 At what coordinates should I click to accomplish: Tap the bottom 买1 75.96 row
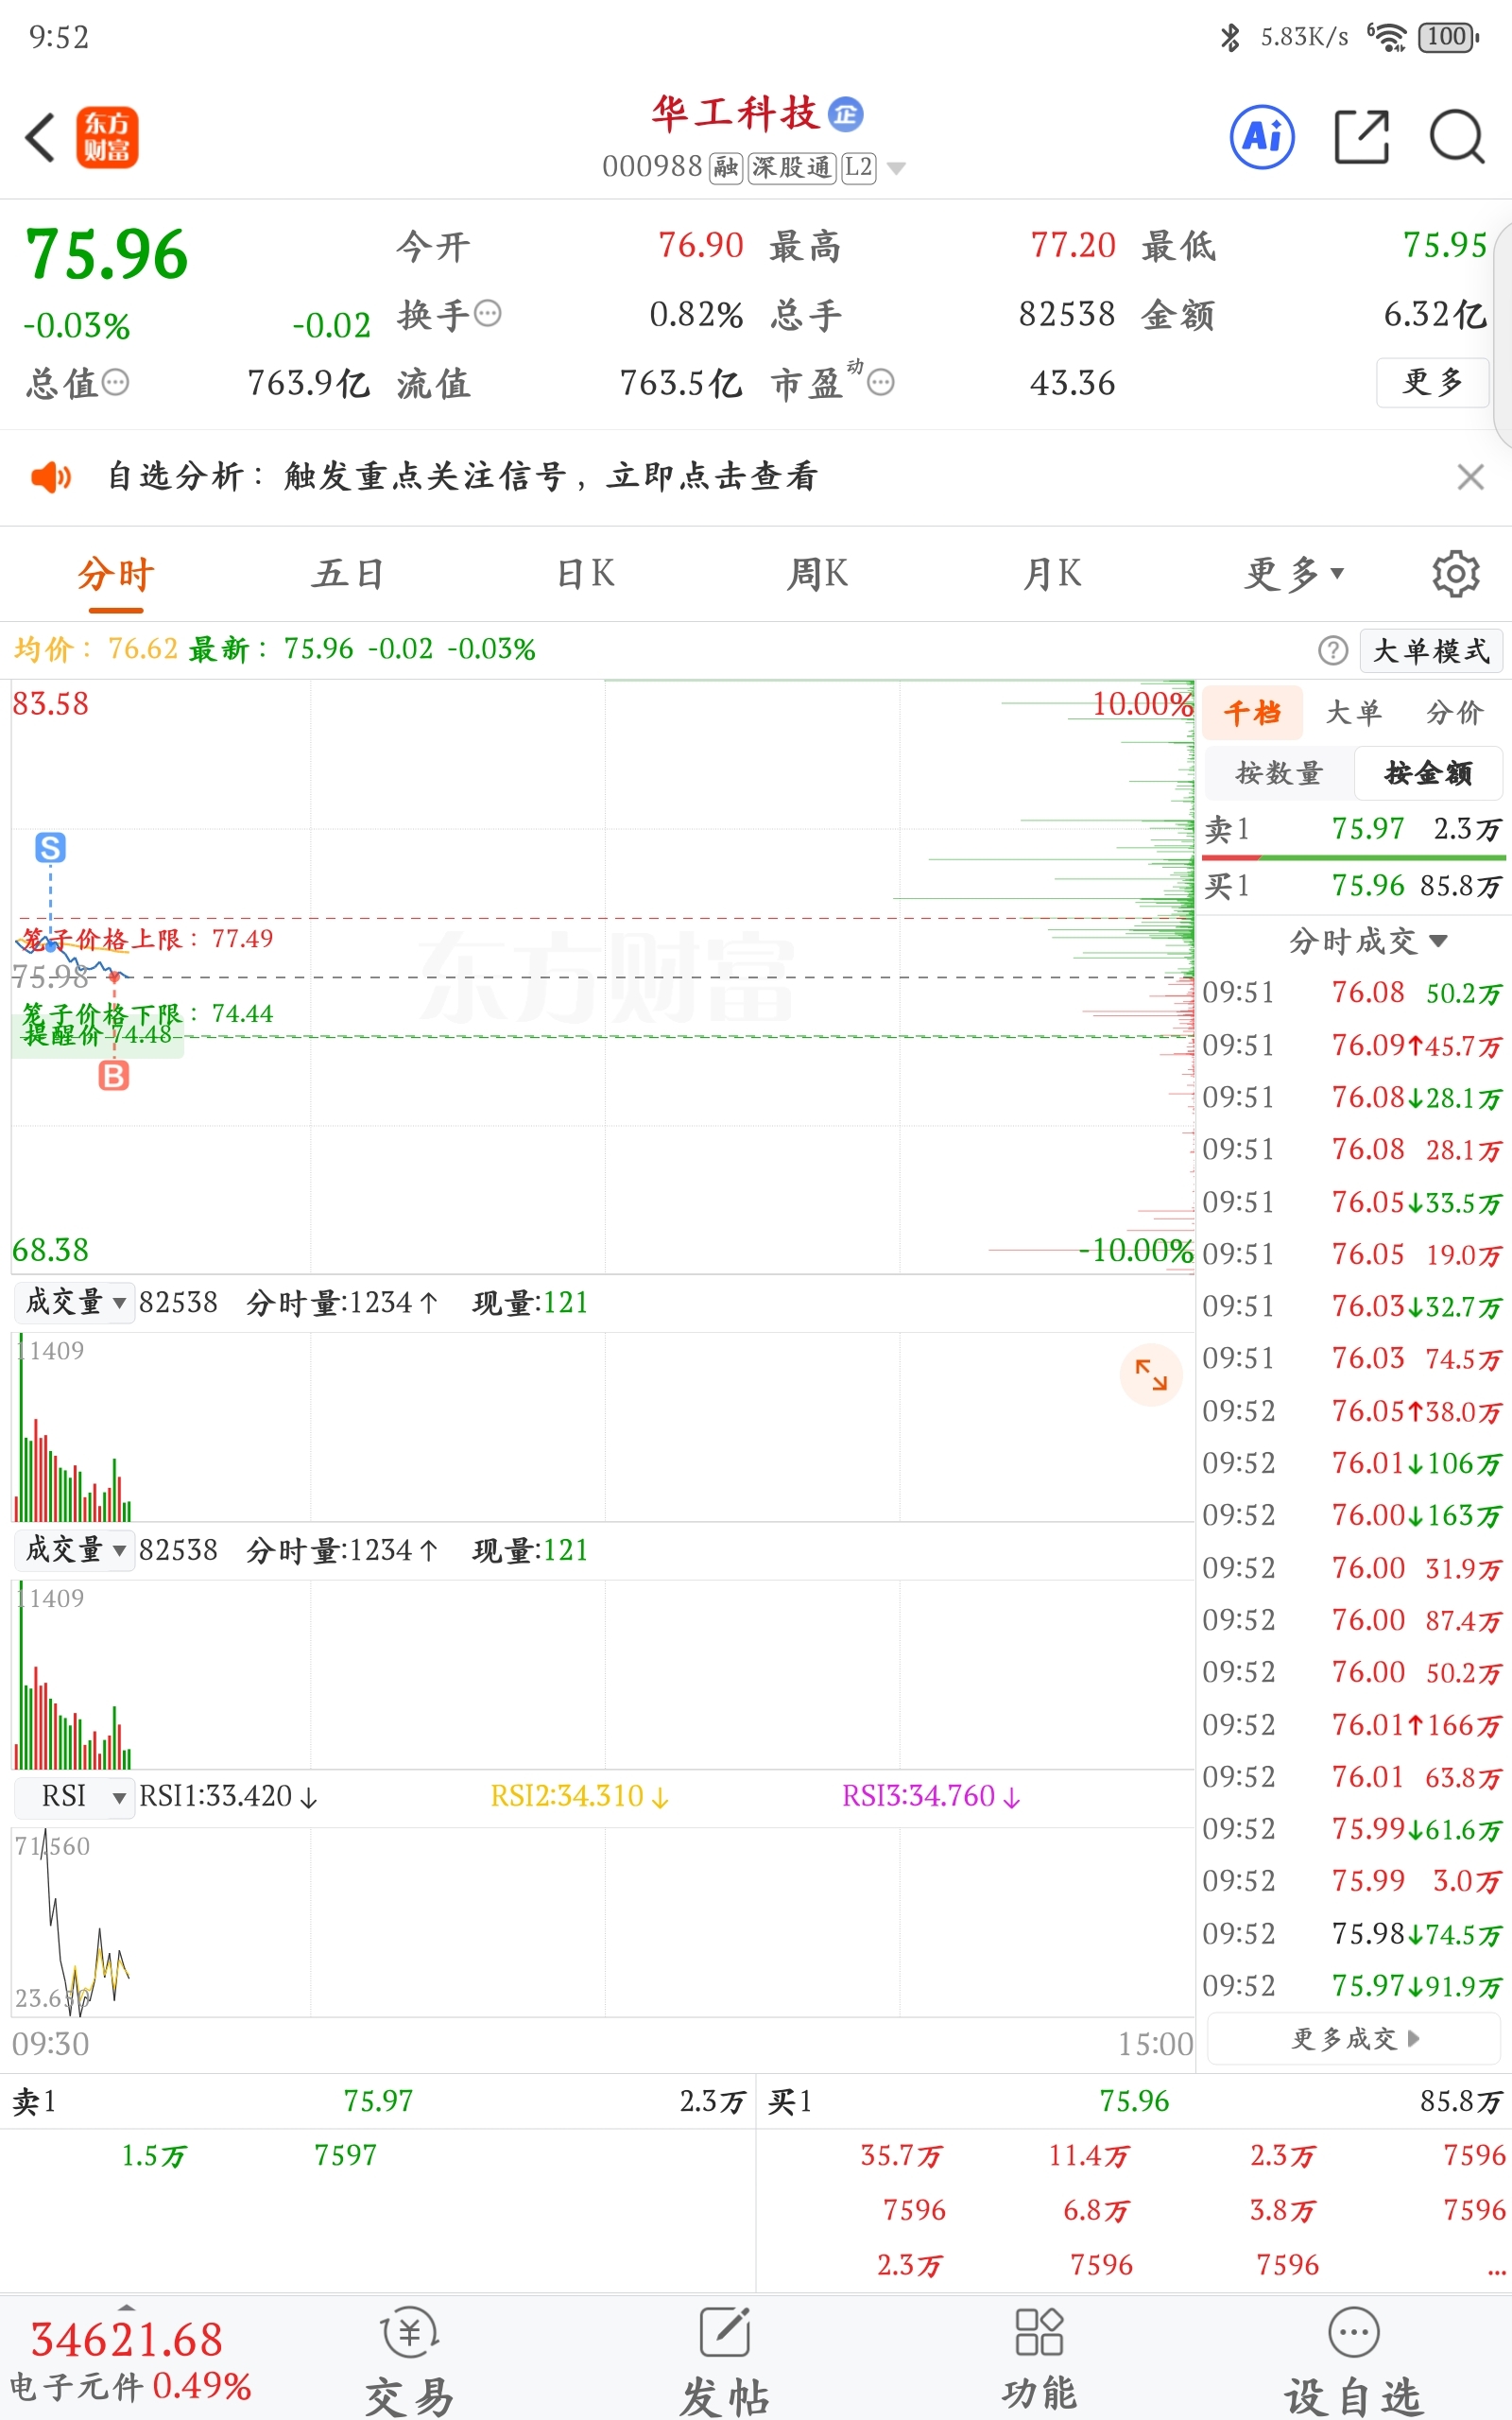(x=1134, y=2101)
